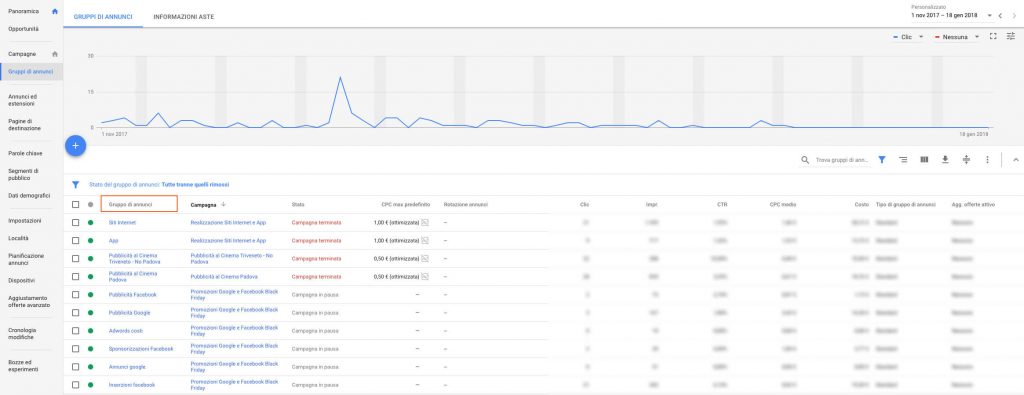Click green status dot of Inserzioni facebook row

pos(90,385)
